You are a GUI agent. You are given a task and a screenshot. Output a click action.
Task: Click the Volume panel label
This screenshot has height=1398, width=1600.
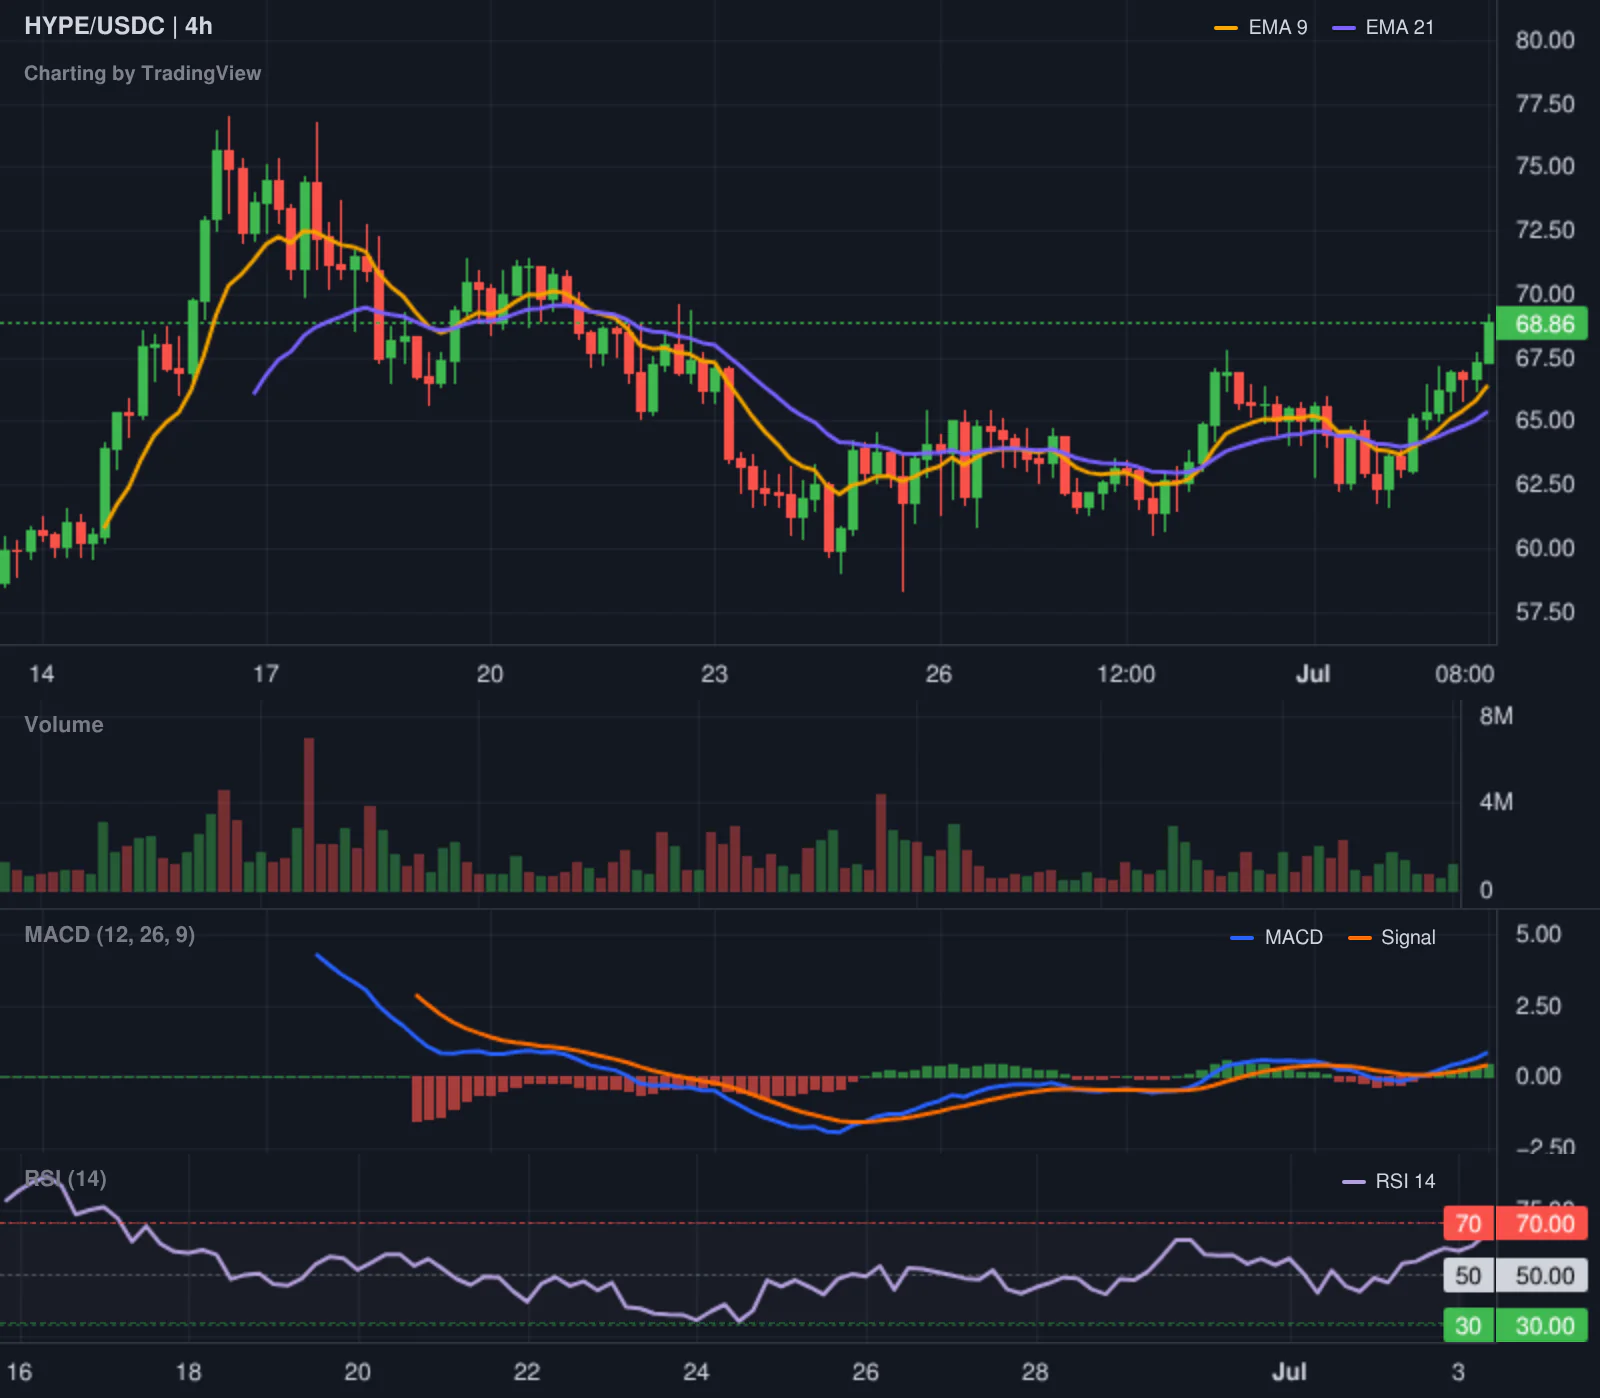[x=64, y=724]
